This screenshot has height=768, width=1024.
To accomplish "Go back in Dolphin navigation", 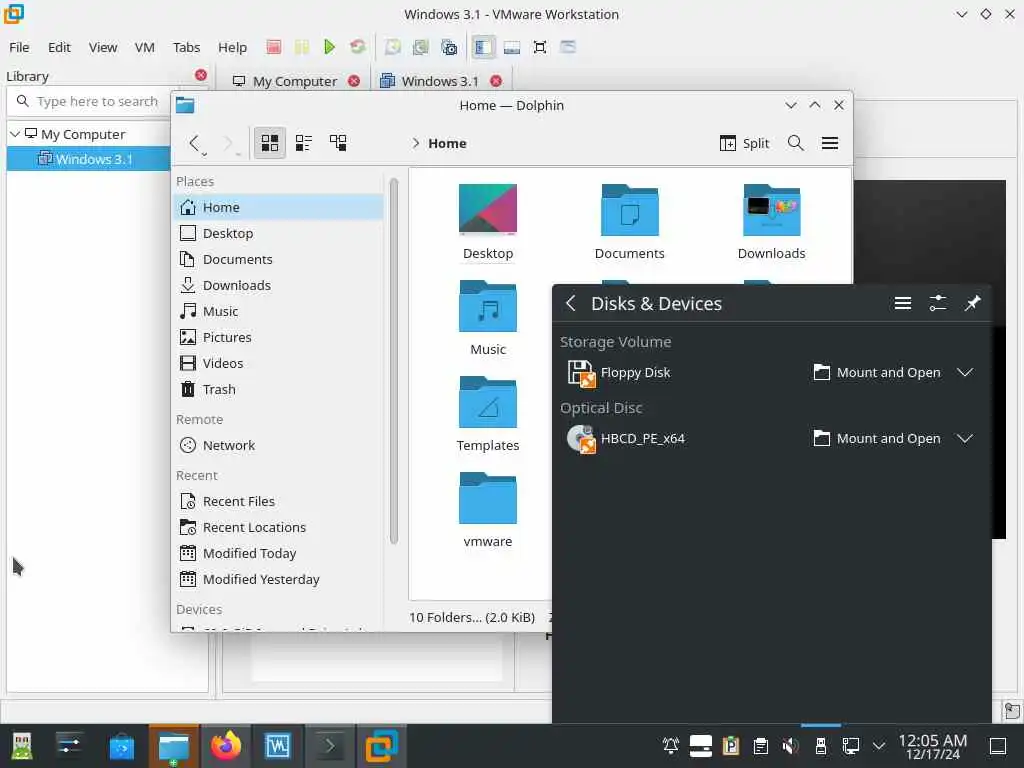I will coord(194,142).
